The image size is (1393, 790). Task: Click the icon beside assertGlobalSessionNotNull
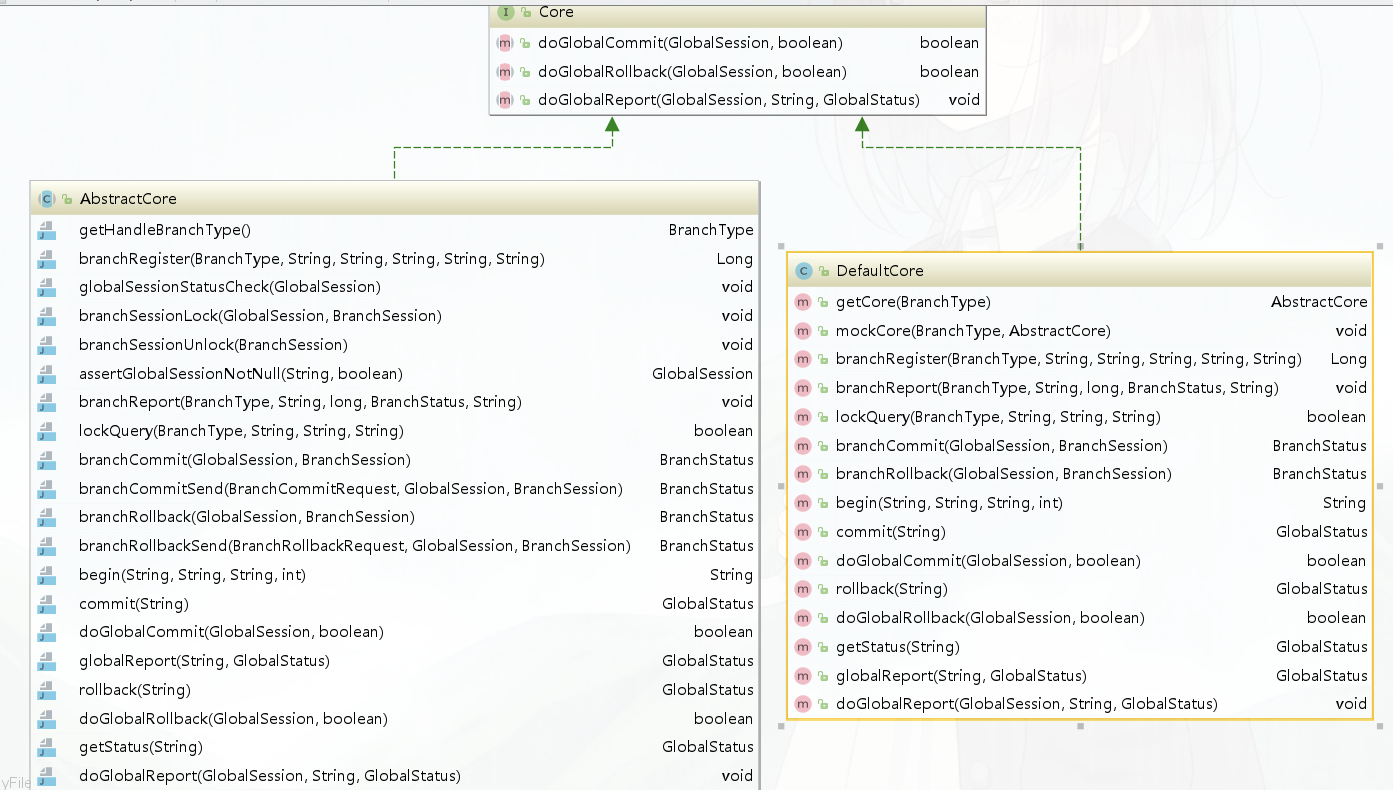[x=47, y=374]
